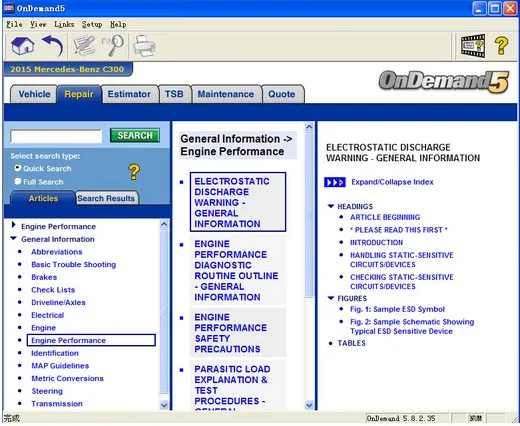Click the Expand/Collapse Index arrows icon

(x=335, y=182)
